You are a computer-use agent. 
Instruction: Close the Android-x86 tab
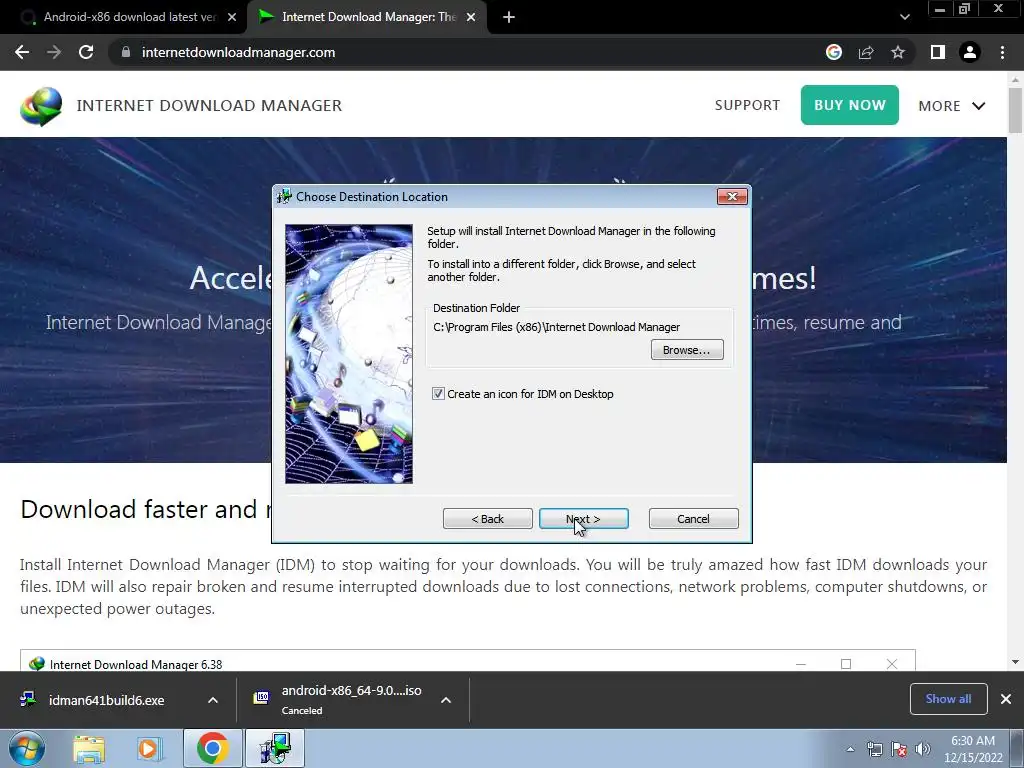point(232,17)
